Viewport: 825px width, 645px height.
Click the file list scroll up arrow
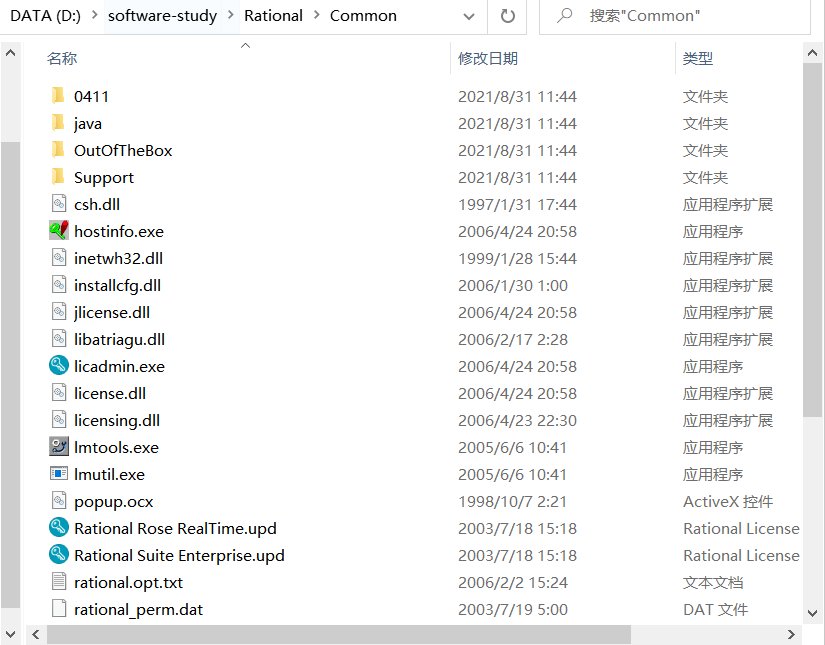(812, 53)
